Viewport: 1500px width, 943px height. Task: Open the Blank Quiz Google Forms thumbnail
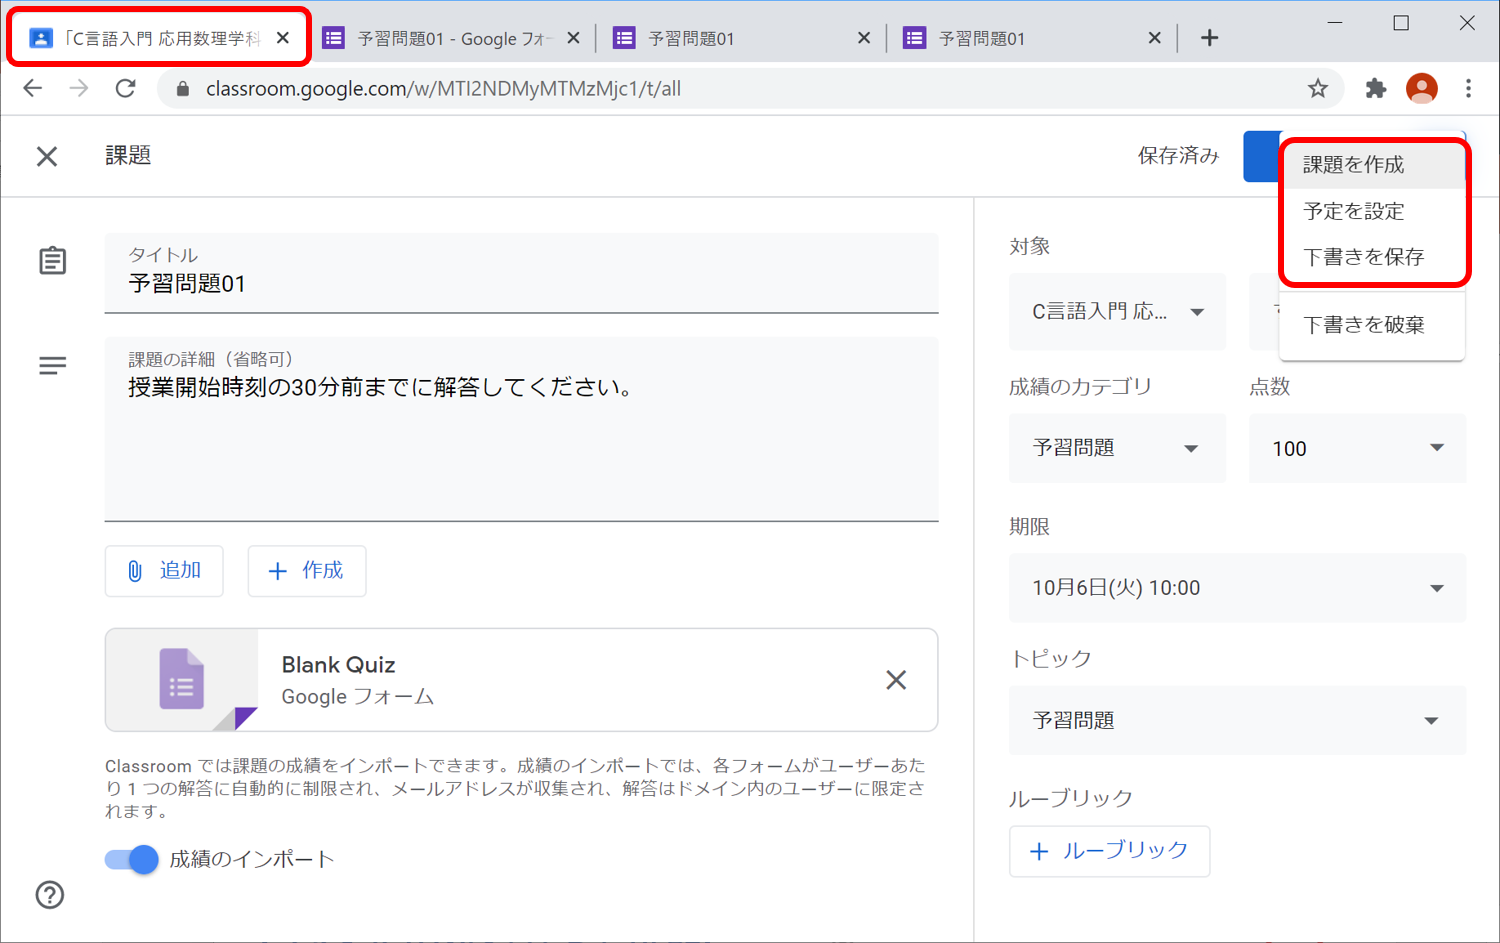point(182,680)
